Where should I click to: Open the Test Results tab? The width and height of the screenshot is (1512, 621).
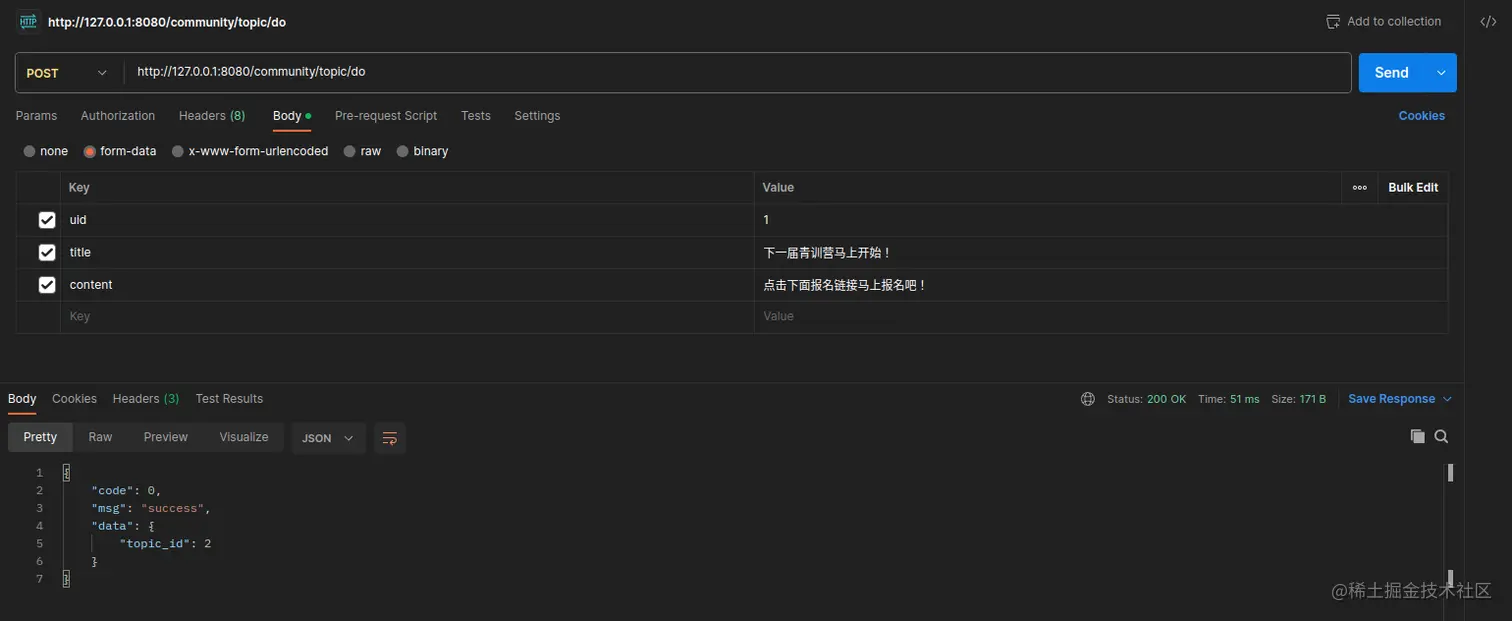pyautogui.click(x=229, y=399)
